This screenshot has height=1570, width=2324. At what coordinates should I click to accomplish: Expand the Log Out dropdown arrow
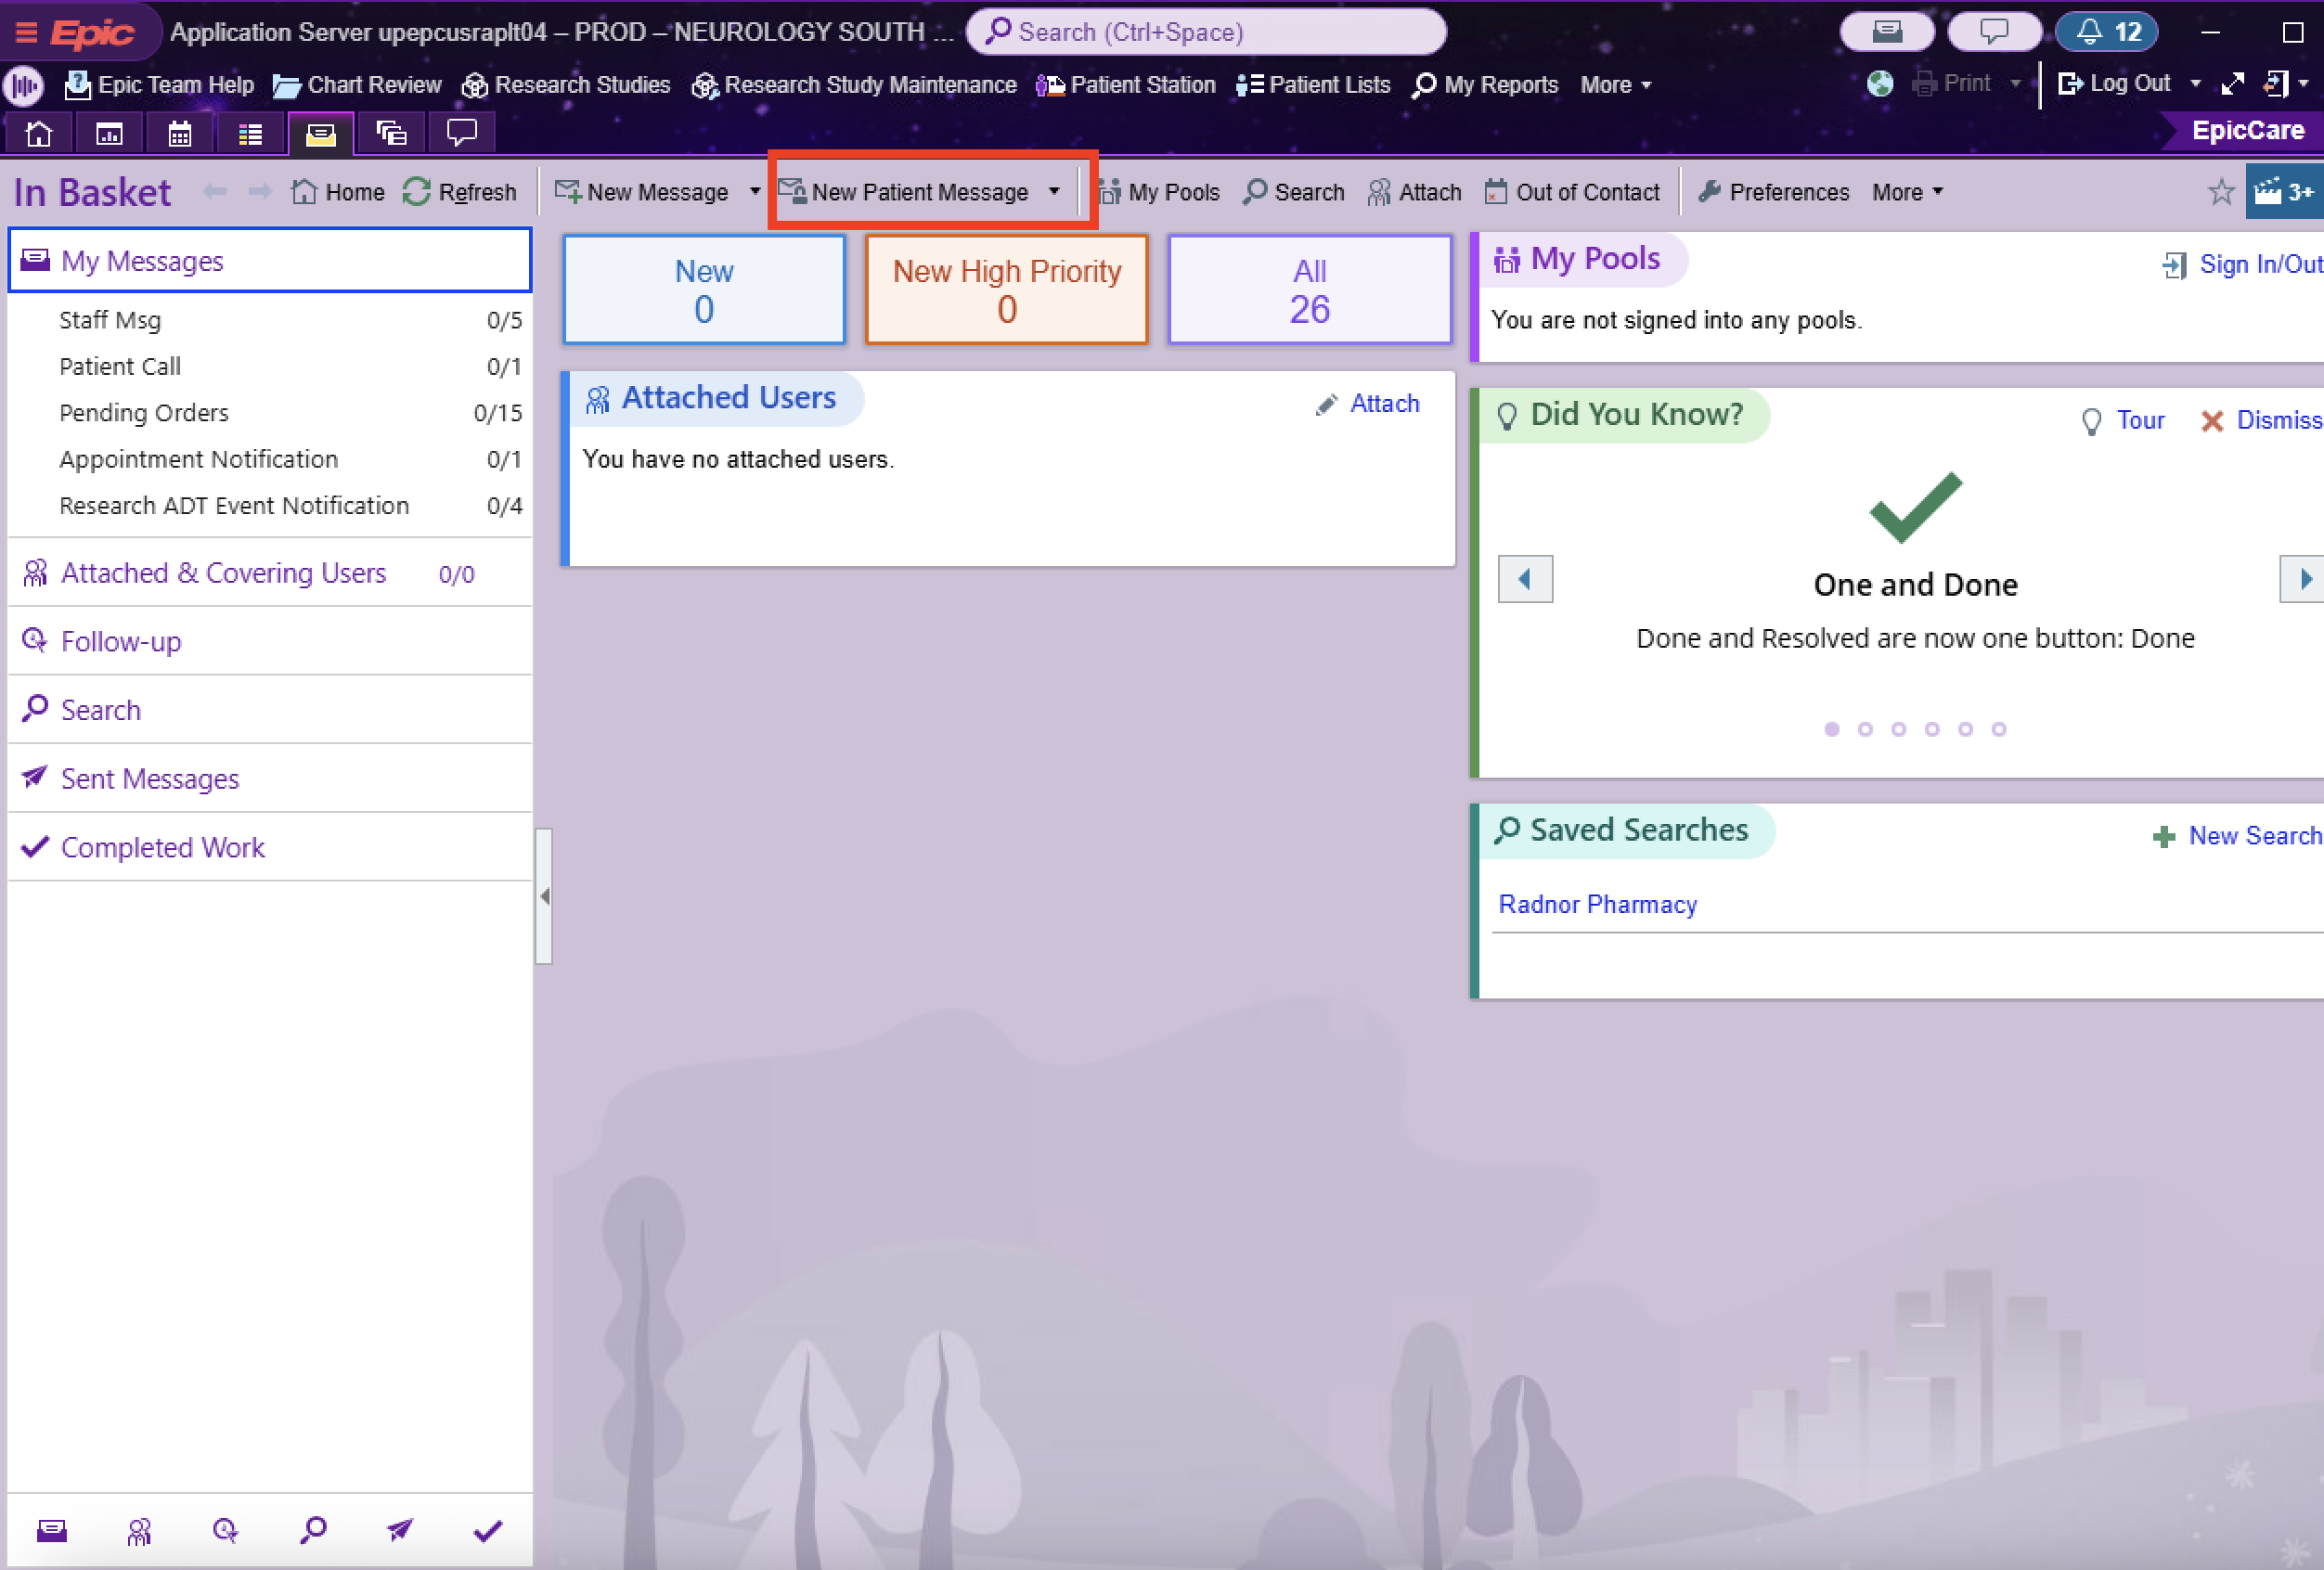tap(2196, 84)
